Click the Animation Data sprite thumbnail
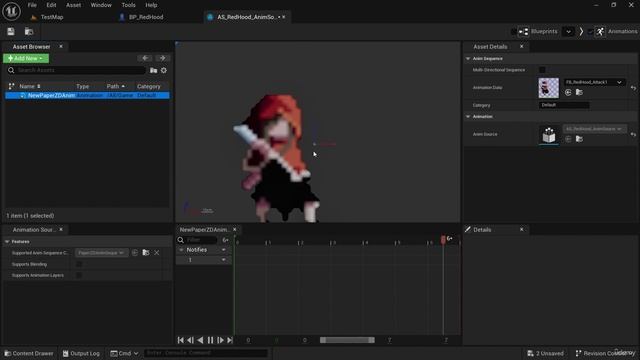The height and width of the screenshot is (360, 640). [549, 88]
